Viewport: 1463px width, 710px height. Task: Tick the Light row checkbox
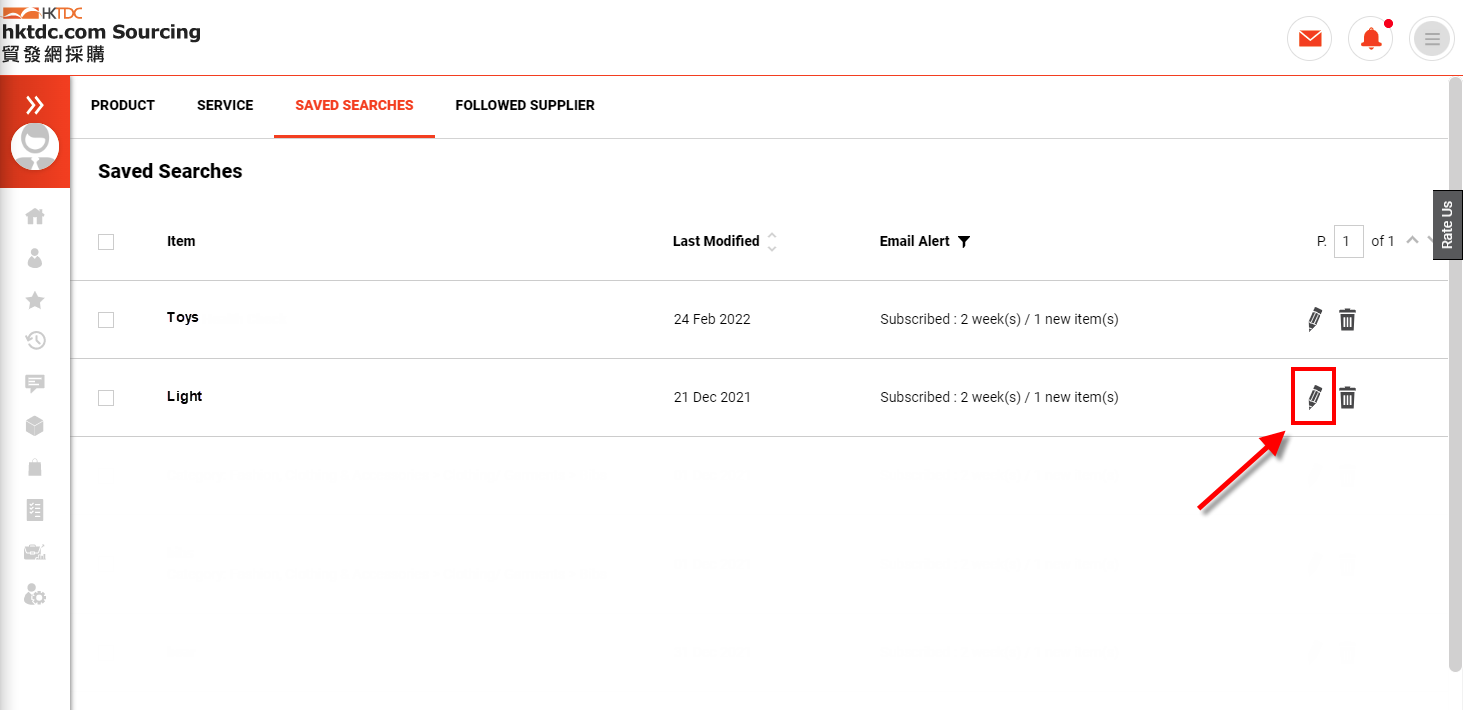coord(106,398)
